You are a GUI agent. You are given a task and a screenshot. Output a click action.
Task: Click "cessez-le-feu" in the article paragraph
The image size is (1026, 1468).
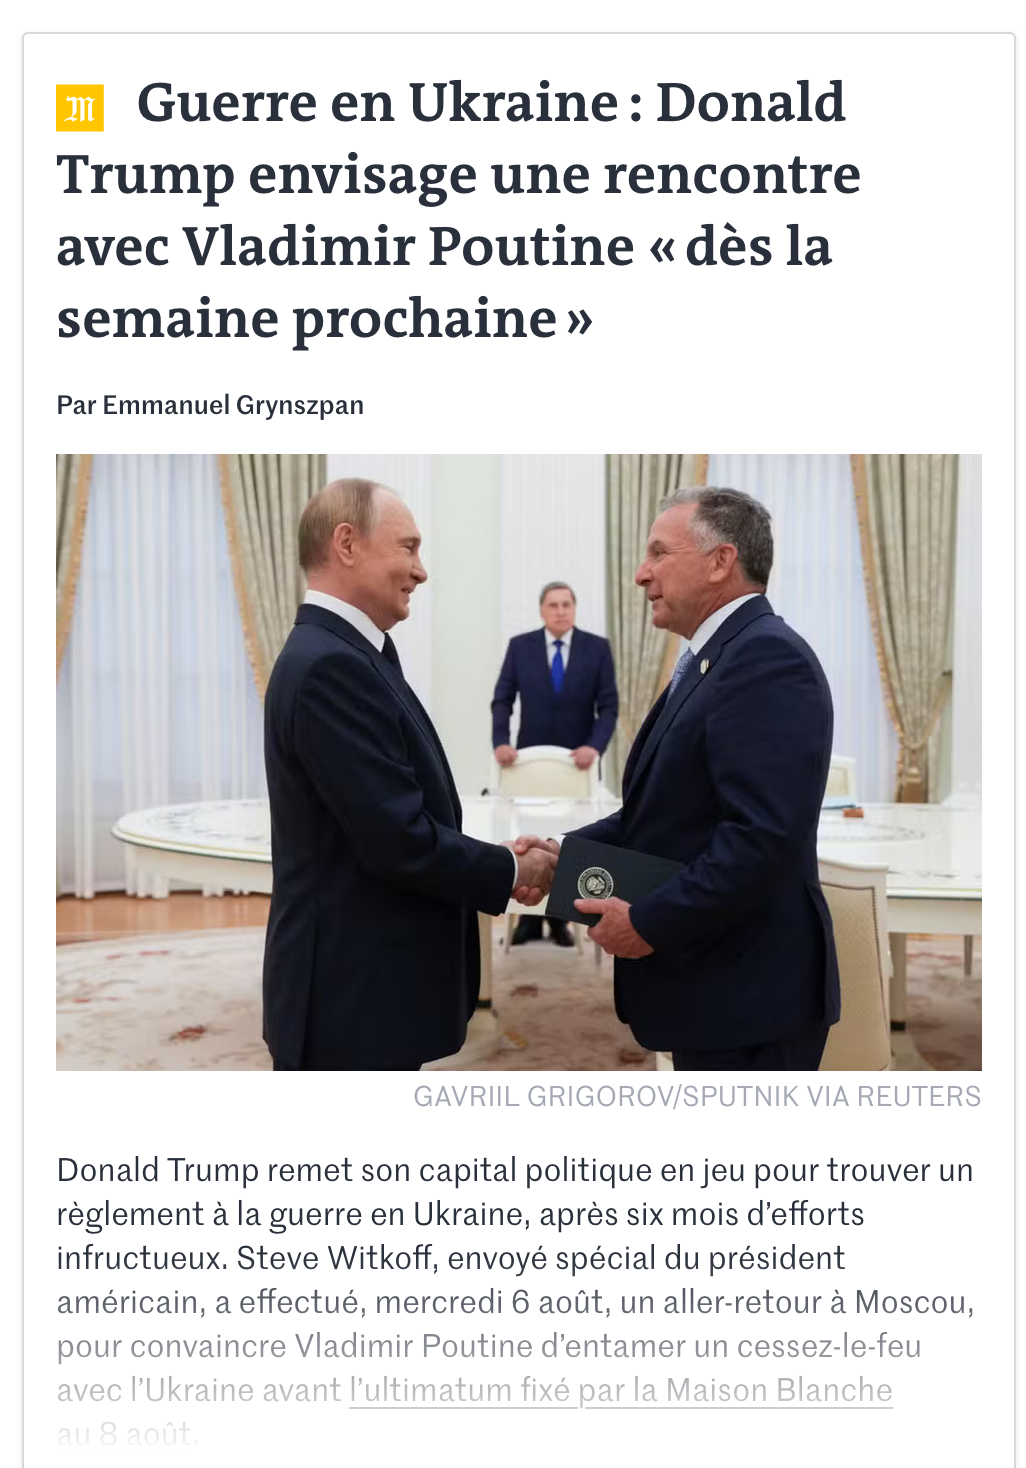coord(829,1346)
